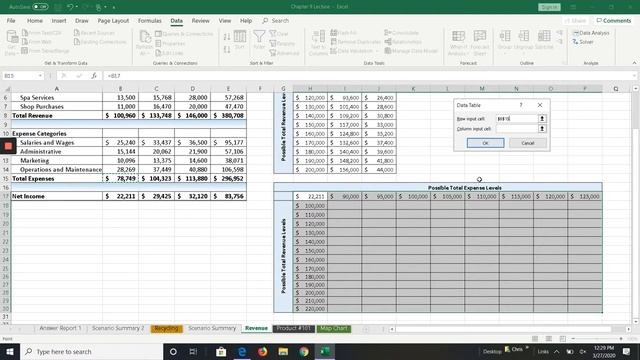This screenshot has height=360, width=640.
Task: Click From Table/Range icon
Action: (x=25, y=51)
